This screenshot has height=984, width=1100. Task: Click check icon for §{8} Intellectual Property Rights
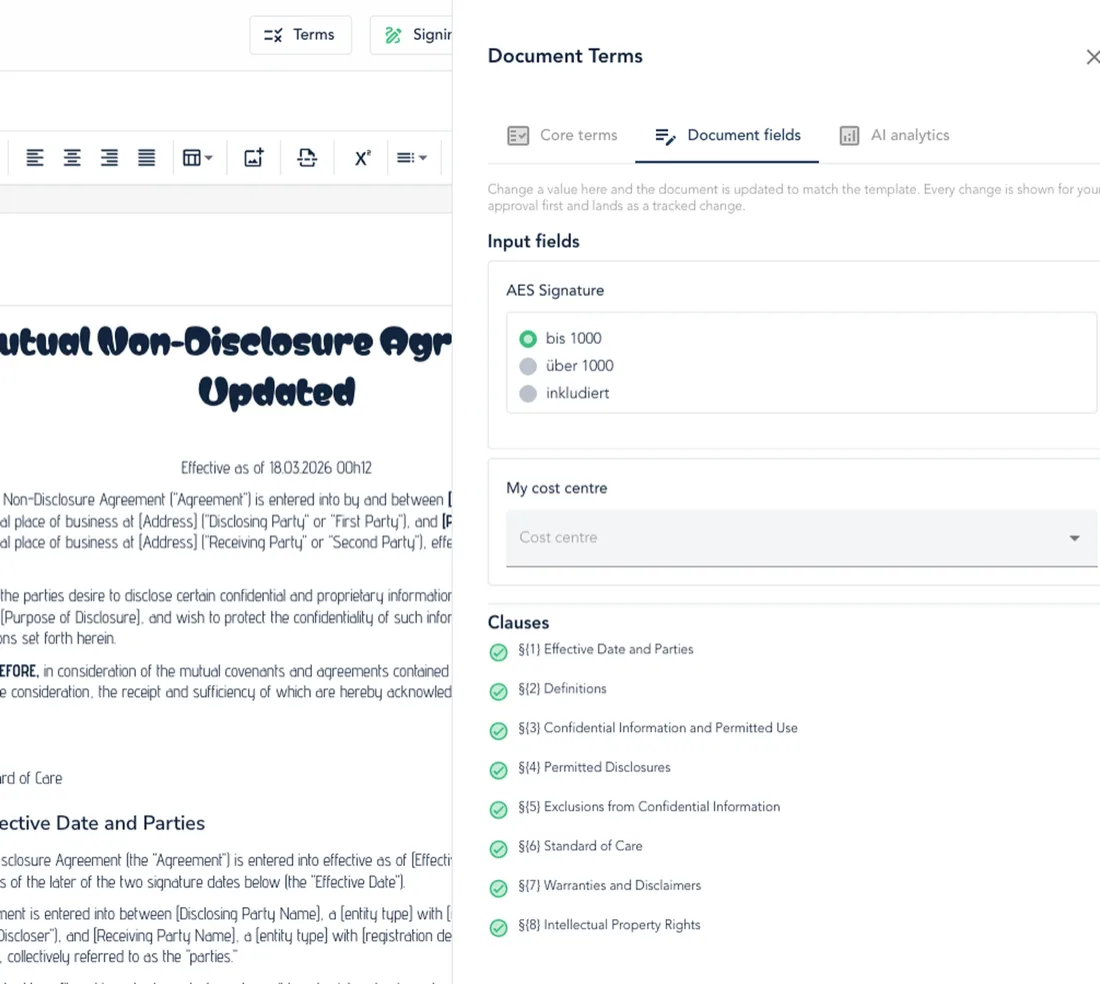click(498, 927)
